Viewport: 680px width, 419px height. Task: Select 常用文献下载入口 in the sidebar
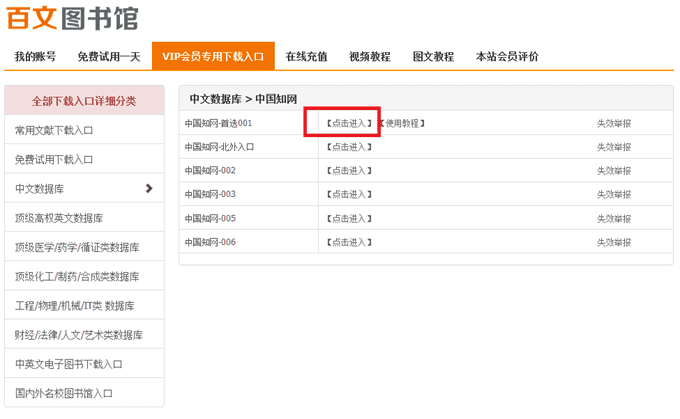84,130
